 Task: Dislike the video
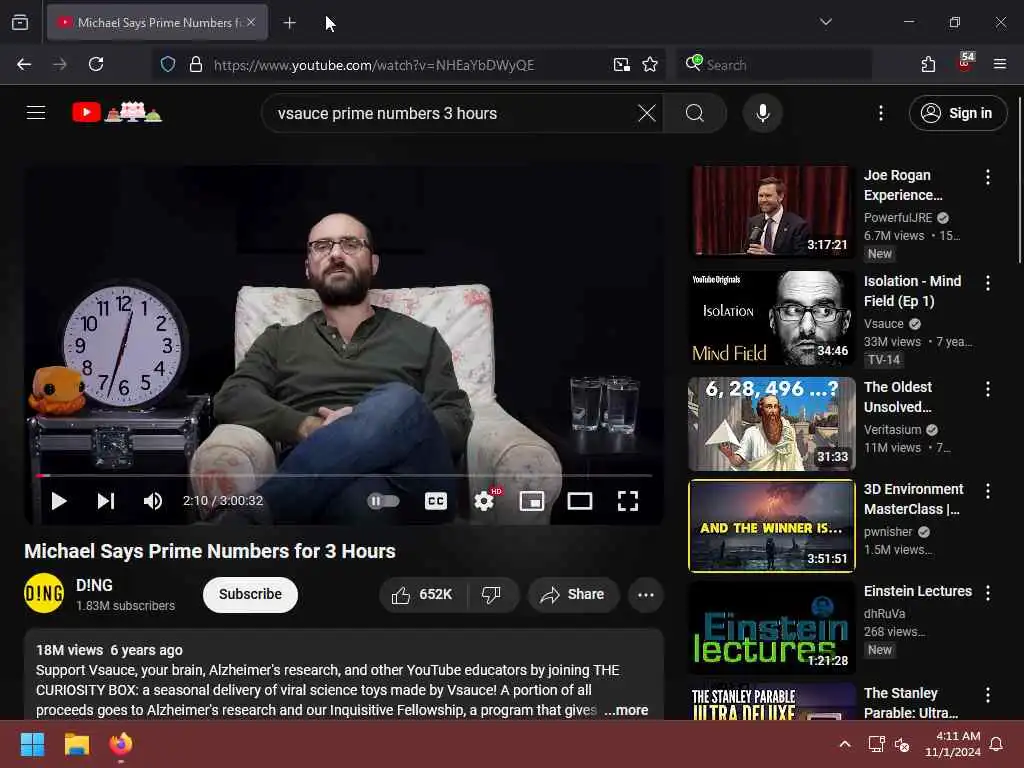pyautogui.click(x=493, y=594)
